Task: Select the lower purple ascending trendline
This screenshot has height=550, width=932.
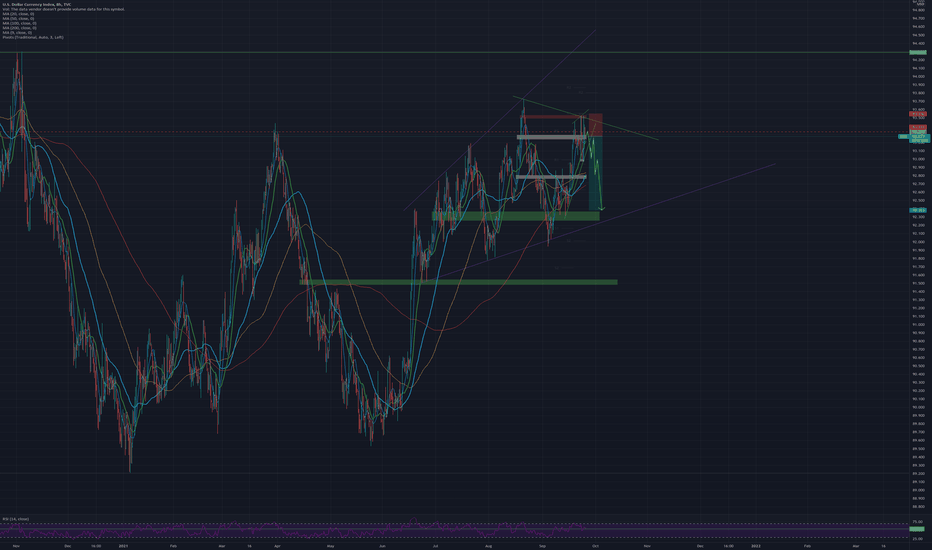Action: tap(600, 222)
